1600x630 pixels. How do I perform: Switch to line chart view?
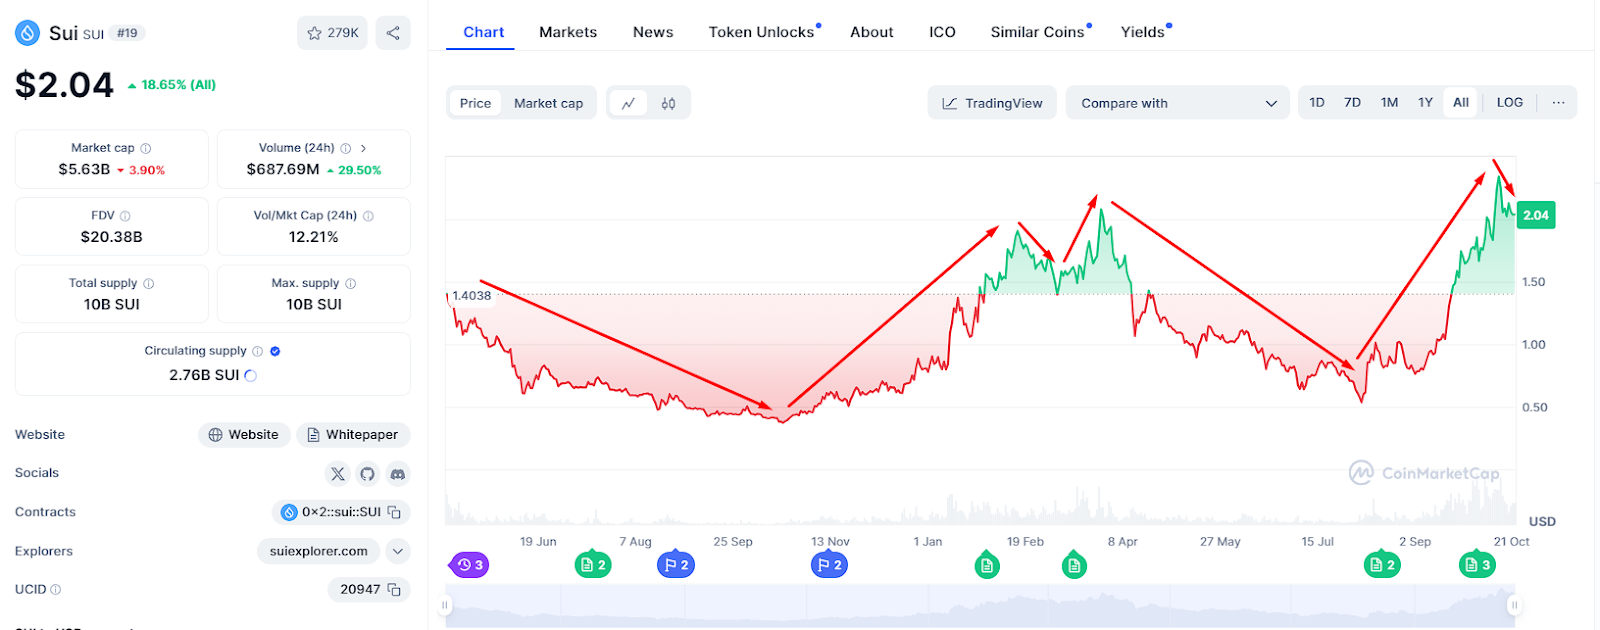pyautogui.click(x=628, y=103)
